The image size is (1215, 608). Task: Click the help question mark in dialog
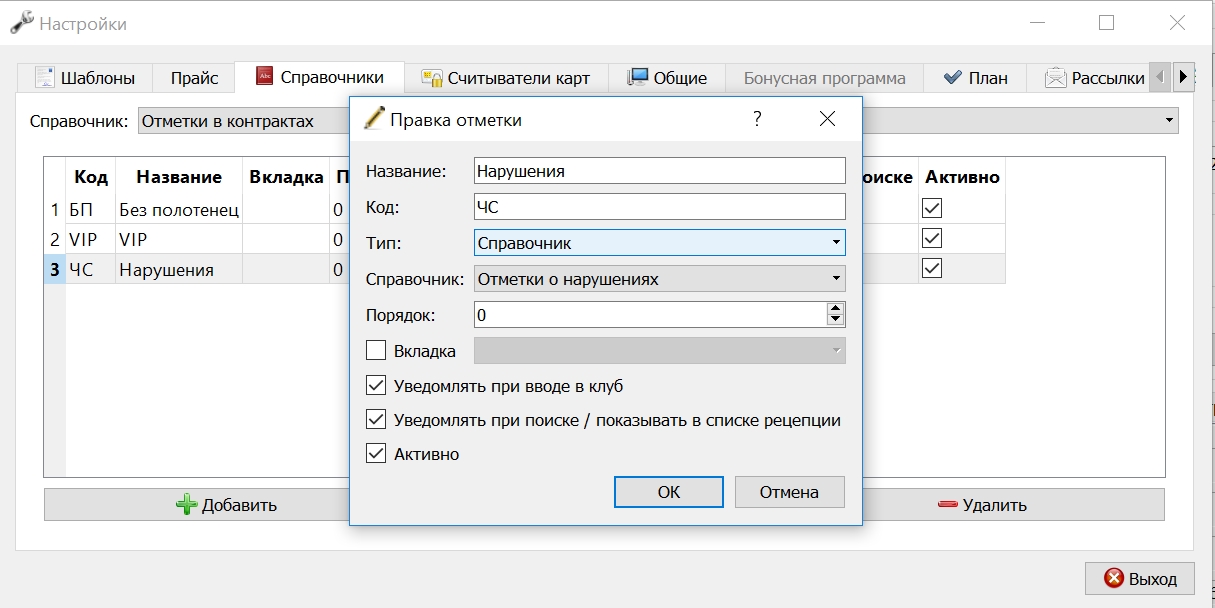tap(757, 119)
